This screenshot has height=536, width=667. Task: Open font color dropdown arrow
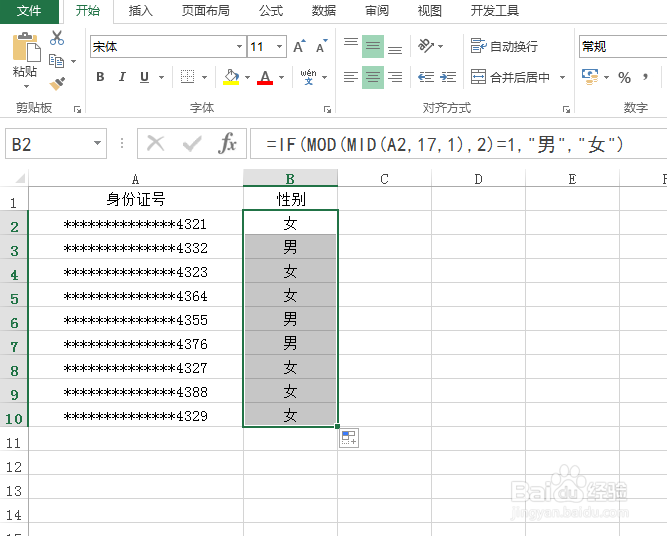point(281,77)
